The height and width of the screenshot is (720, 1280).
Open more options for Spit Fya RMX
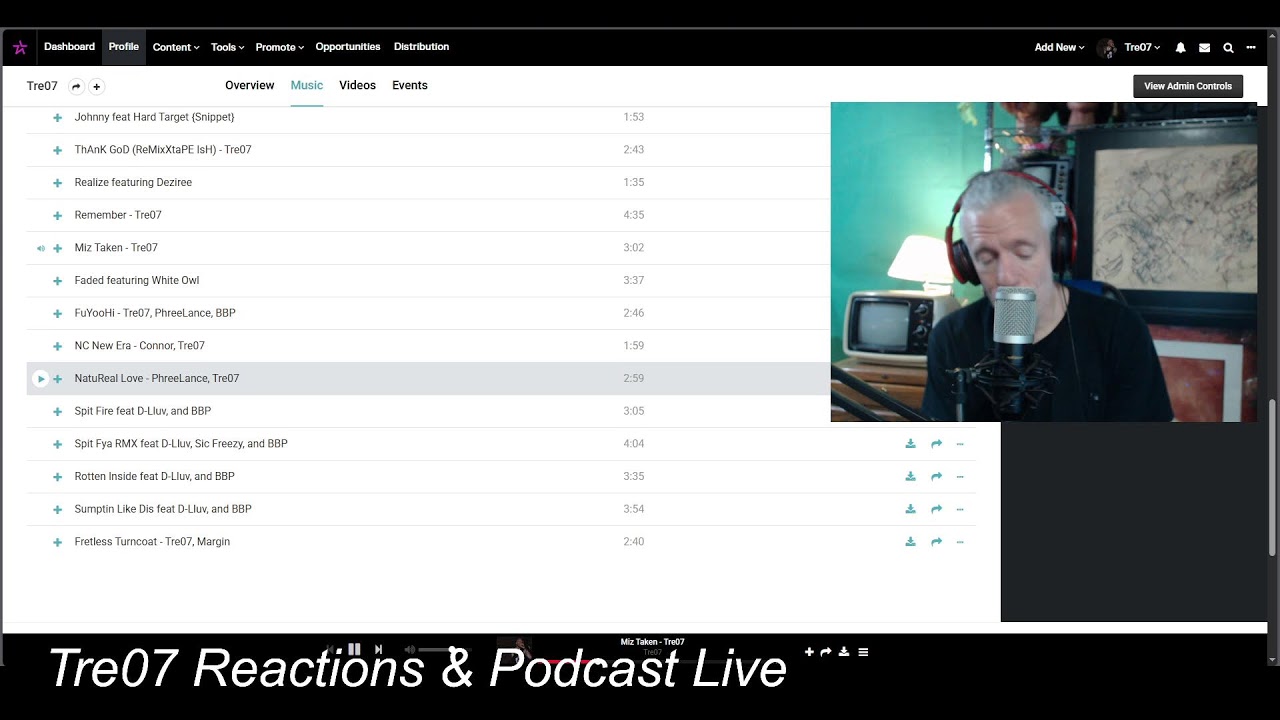coord(960,444)
